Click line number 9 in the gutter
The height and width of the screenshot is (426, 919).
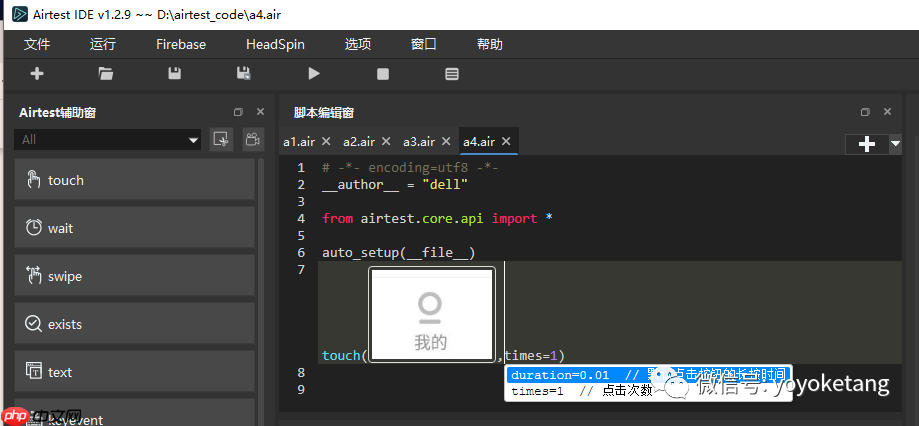coord(301,389)
